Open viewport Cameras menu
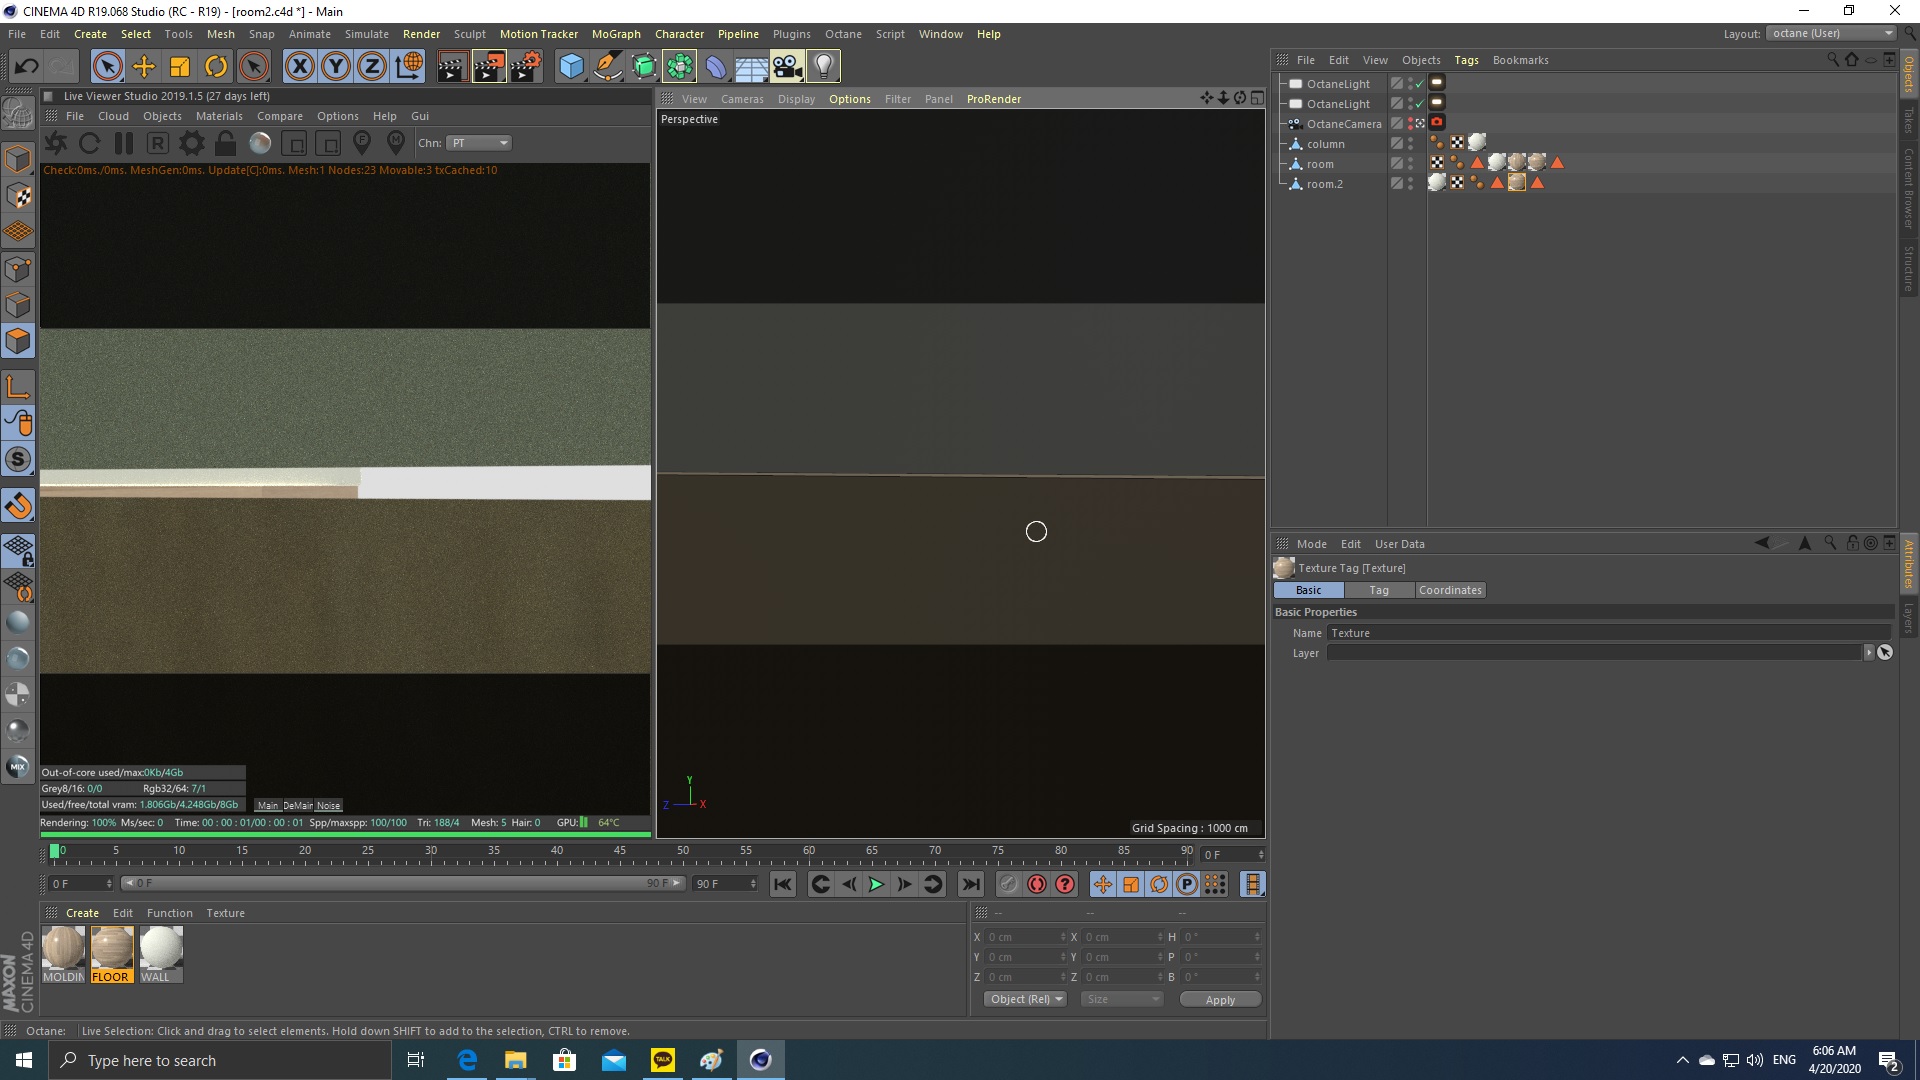1920x1080 pixels. pyautogui.click(x=742, y=99)
